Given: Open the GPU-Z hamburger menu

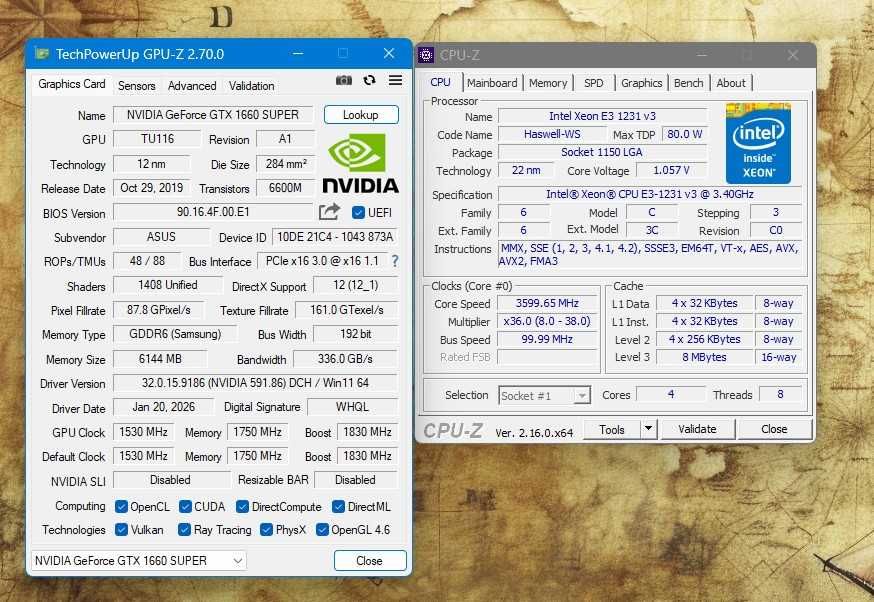Looking at the screenshot, I should pyautogui.click(x=395, y=80).
